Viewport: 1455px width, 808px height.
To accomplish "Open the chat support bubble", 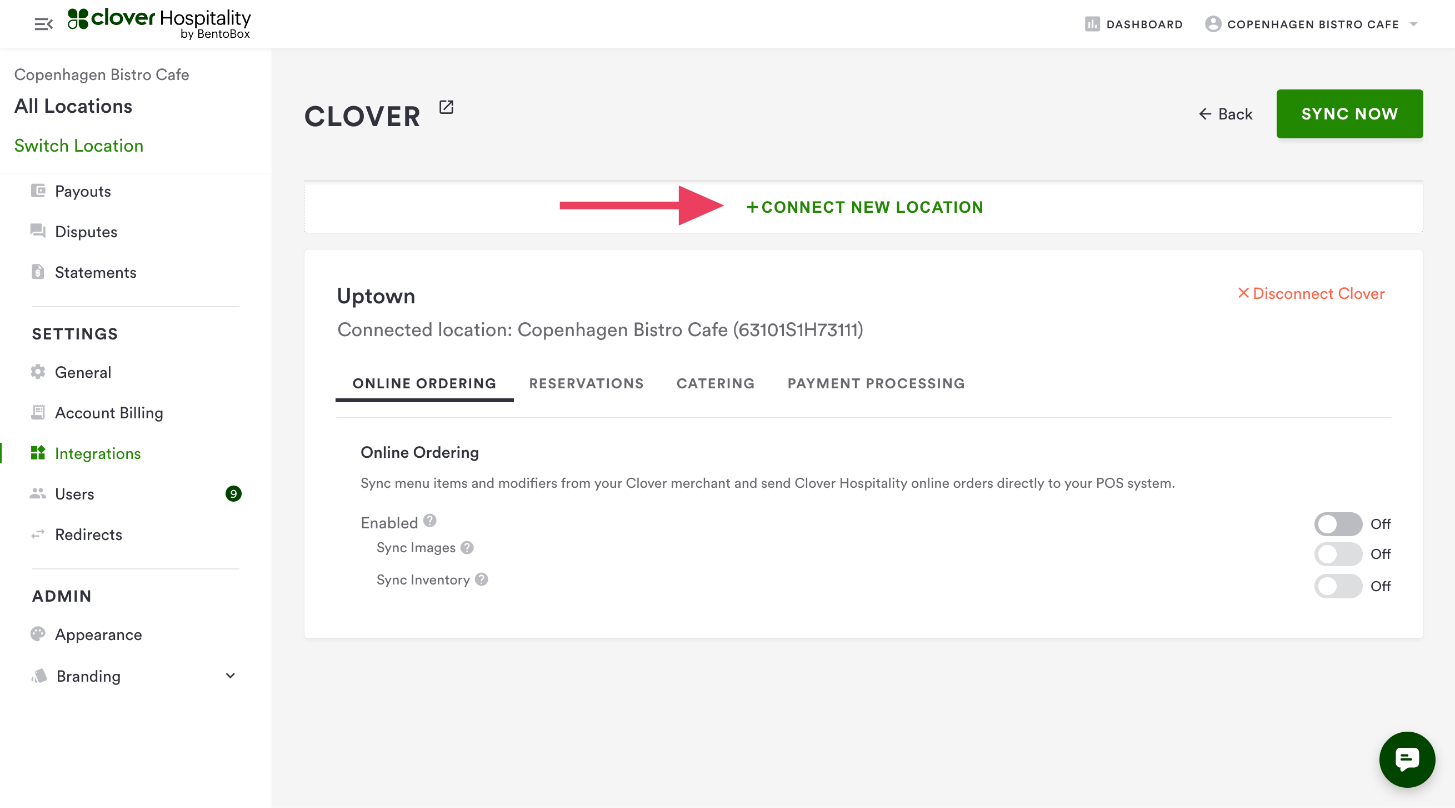I will click(x=1407, y=760).
